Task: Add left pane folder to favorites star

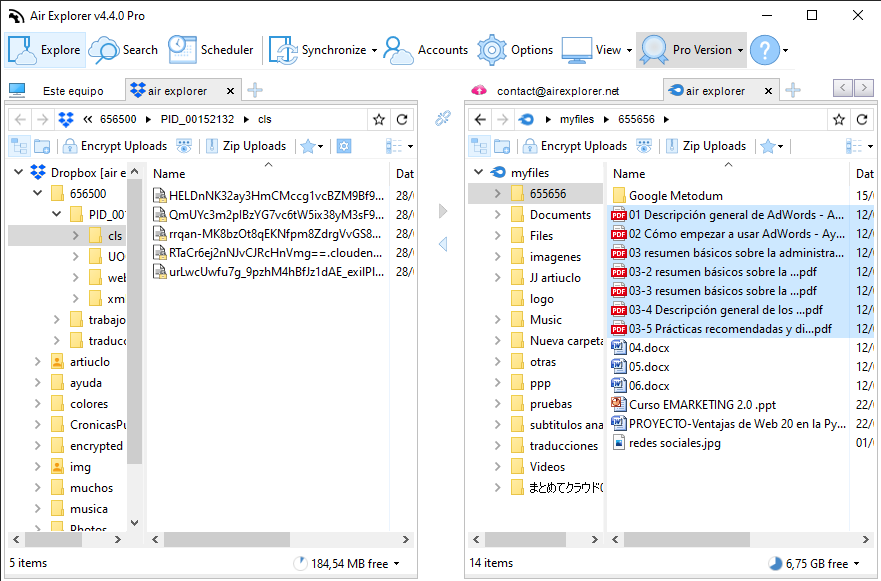Action: [x=379, y=119]
